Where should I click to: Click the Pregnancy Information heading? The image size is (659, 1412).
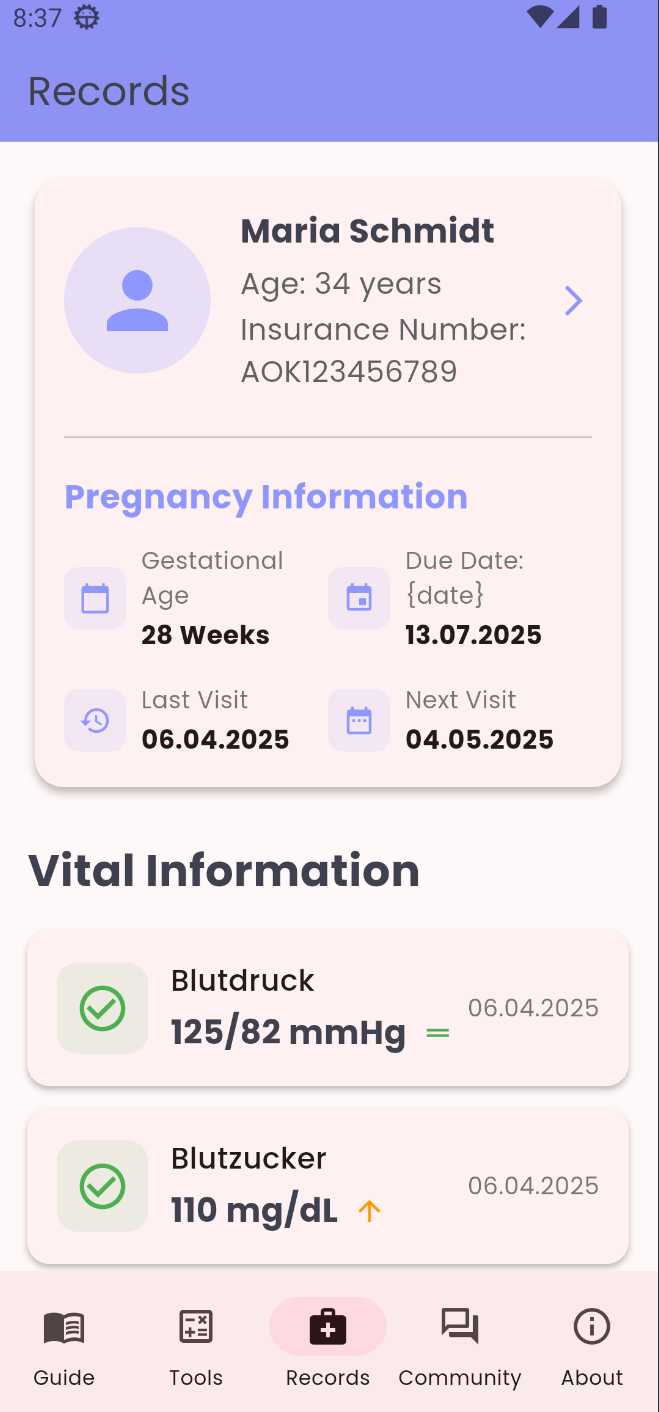266,497
